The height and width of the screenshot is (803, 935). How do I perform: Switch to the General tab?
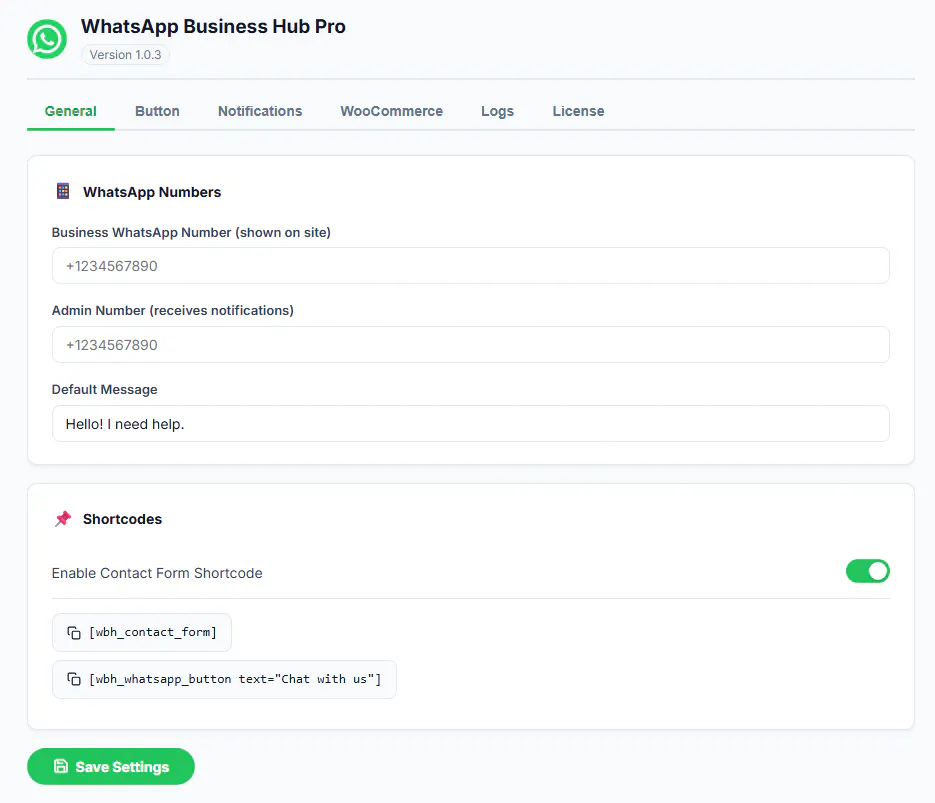pyautogui.click(x=70, y=111)
